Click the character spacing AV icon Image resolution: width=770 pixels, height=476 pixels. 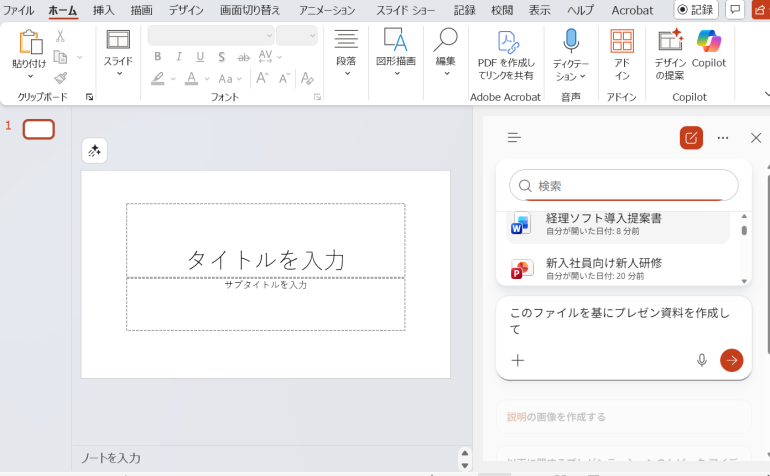265,56
